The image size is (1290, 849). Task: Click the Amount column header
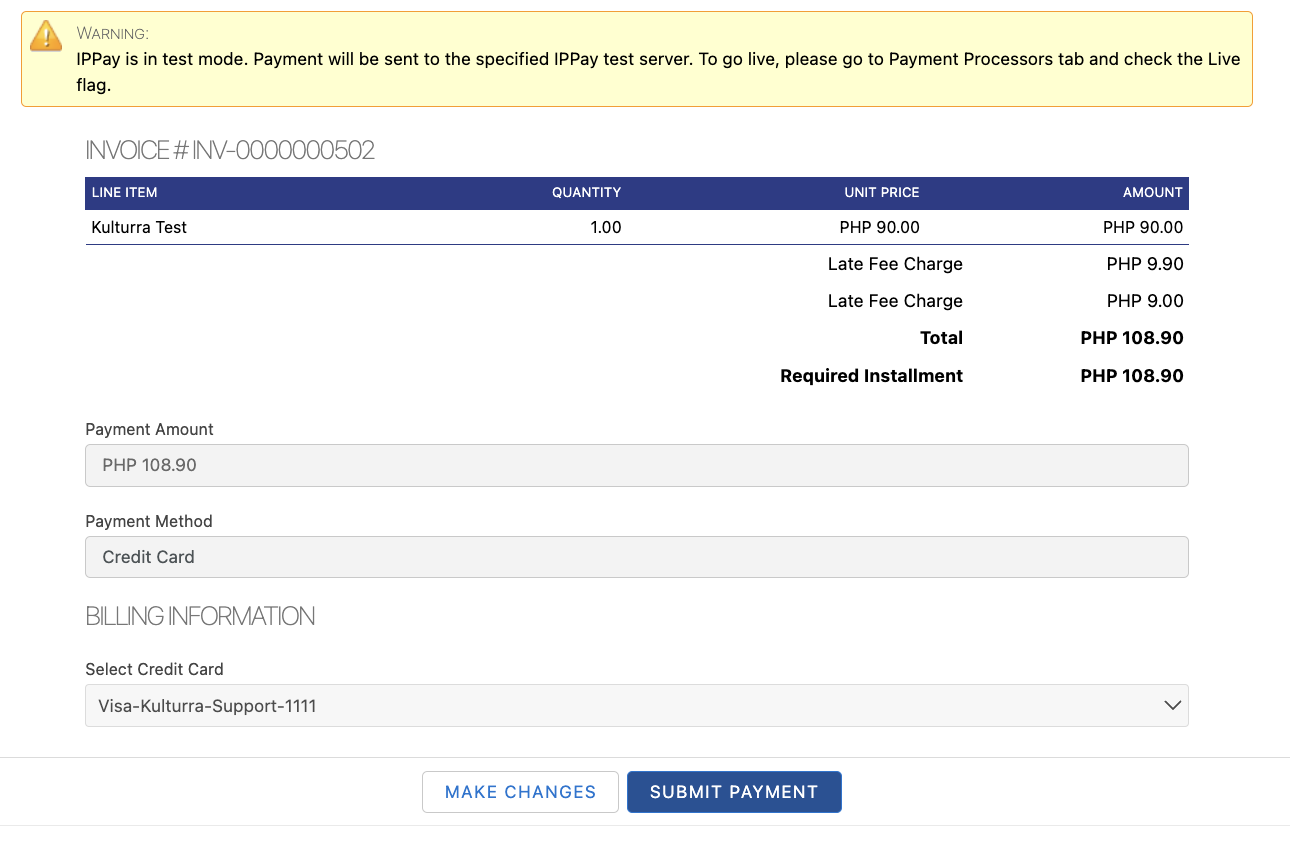click(x=1152, y=193)
